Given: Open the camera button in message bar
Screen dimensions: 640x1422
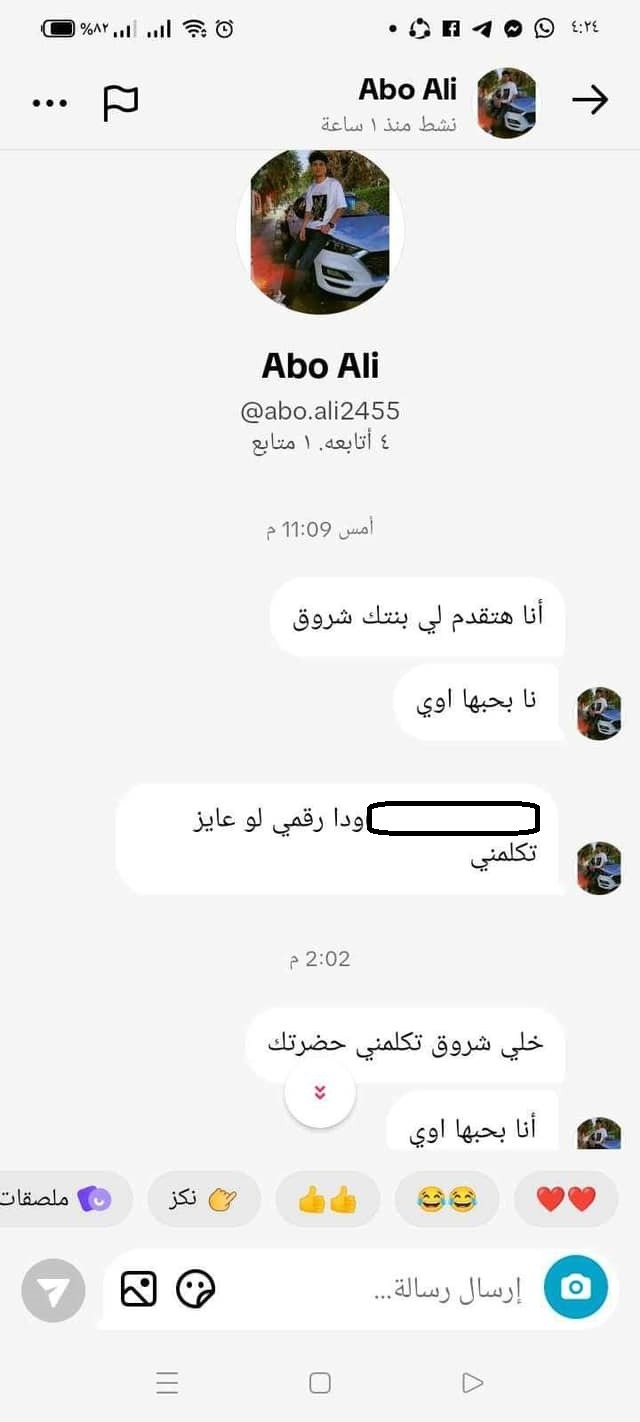Looking at the screenshot, I should [x=575, y=1288].
